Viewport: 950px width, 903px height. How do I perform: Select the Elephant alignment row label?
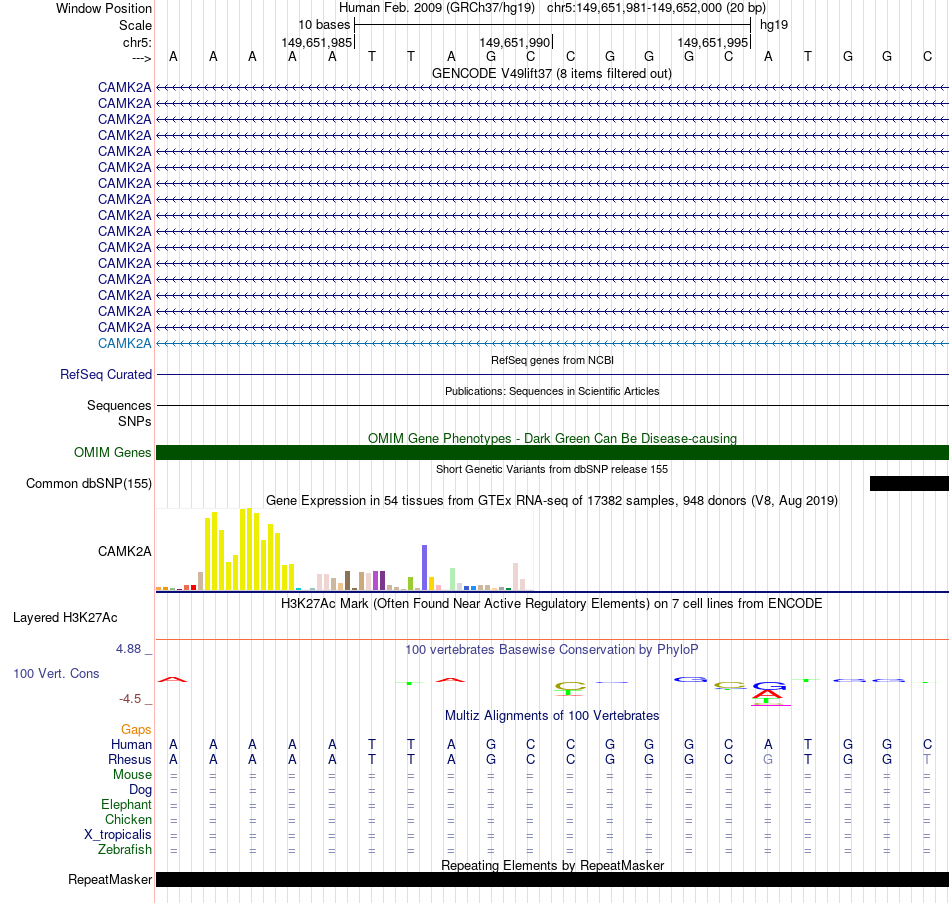[127, 804]
